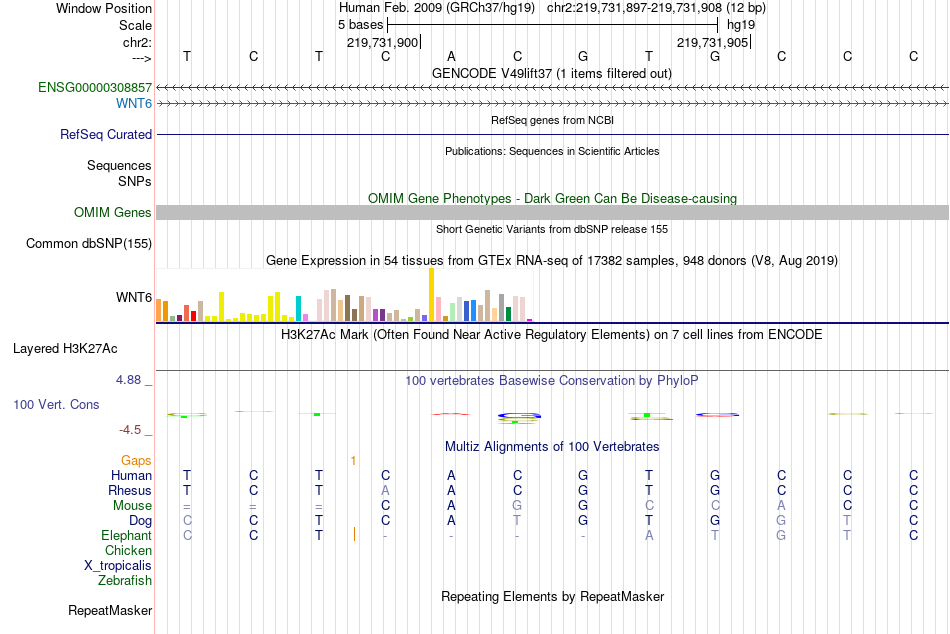Click the '219,731,900' position marker
950x634 pixels.
tap(382, 42)
